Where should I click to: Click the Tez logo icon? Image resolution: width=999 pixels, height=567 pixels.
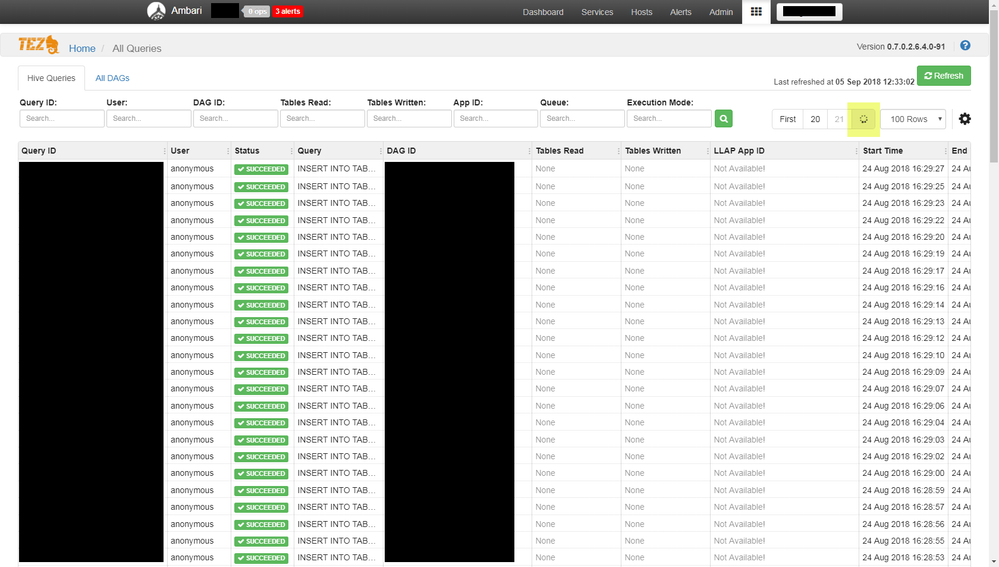[x=38, y=45]
